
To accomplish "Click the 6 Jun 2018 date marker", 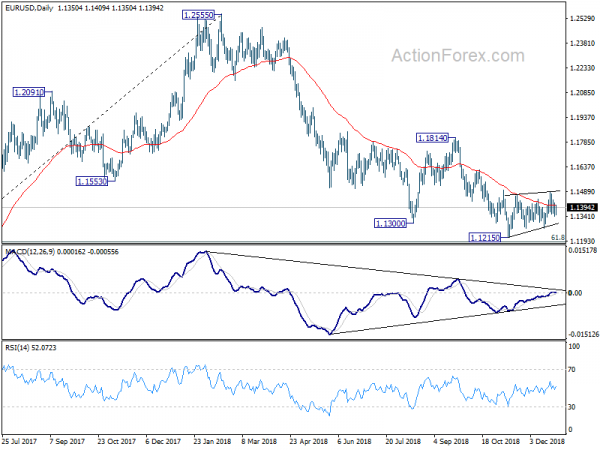I will pos(354,441).
